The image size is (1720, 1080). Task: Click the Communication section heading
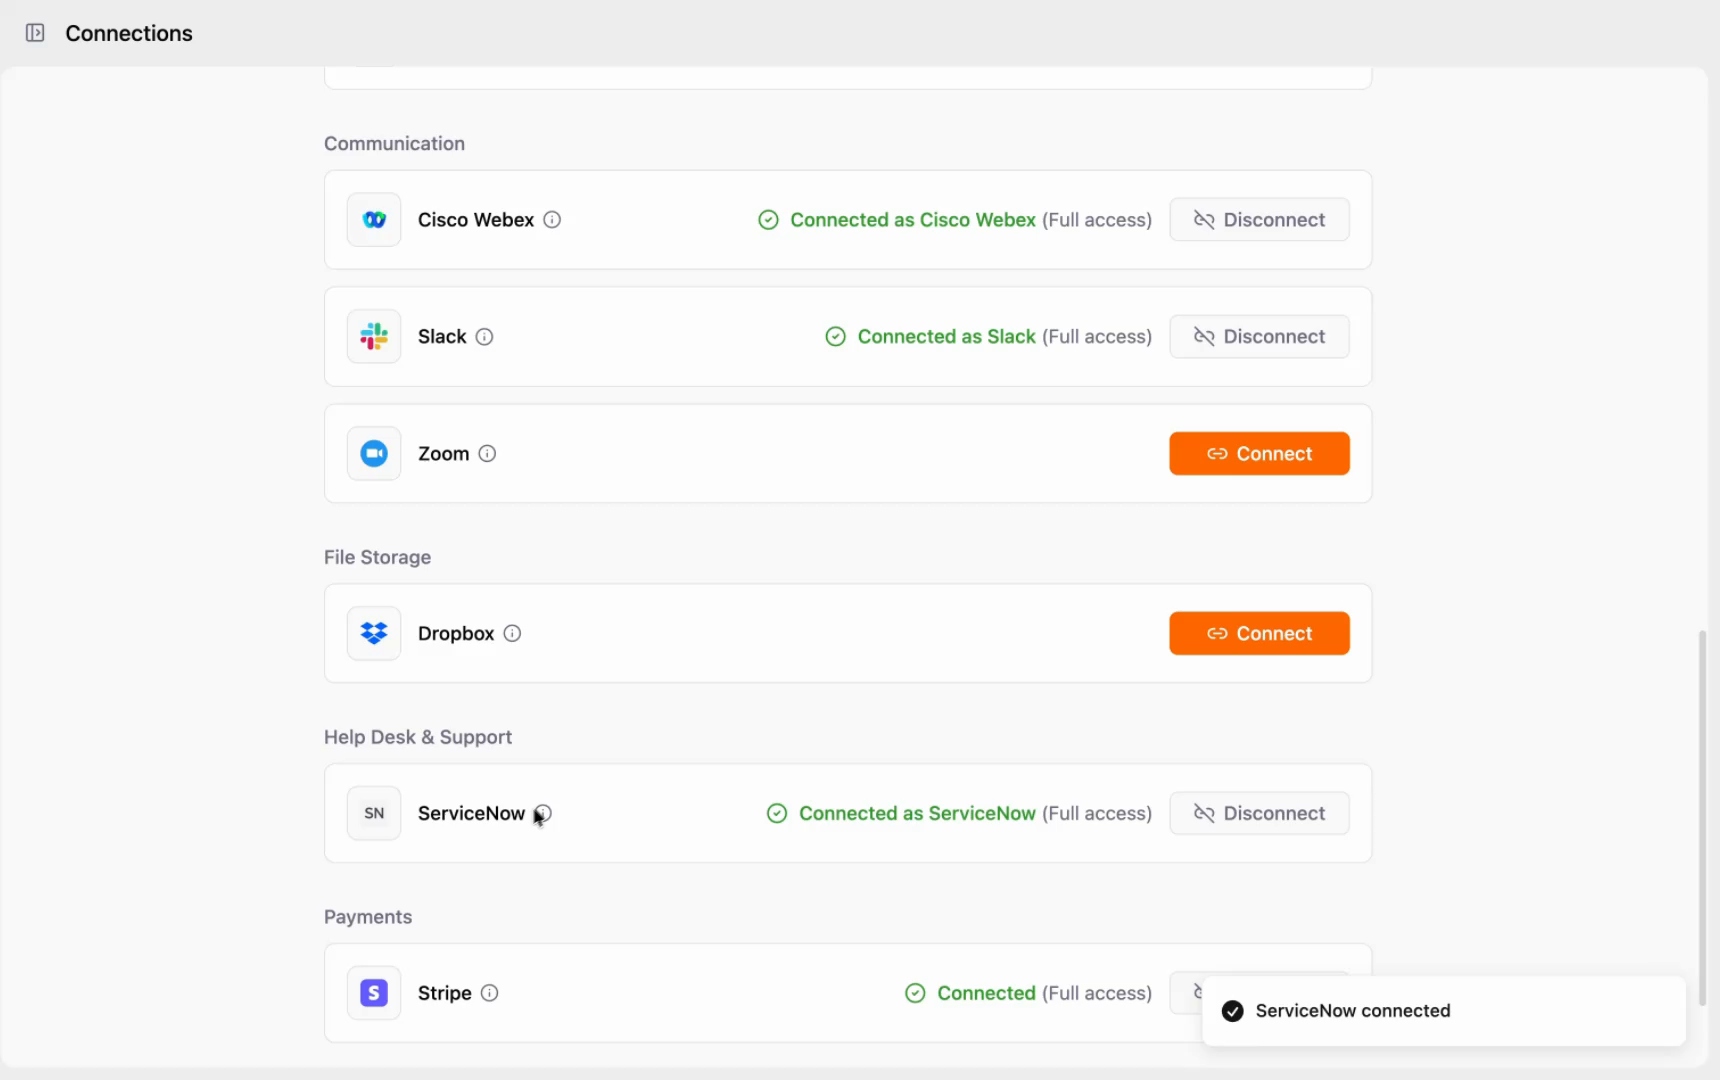(x=394, y=143)
